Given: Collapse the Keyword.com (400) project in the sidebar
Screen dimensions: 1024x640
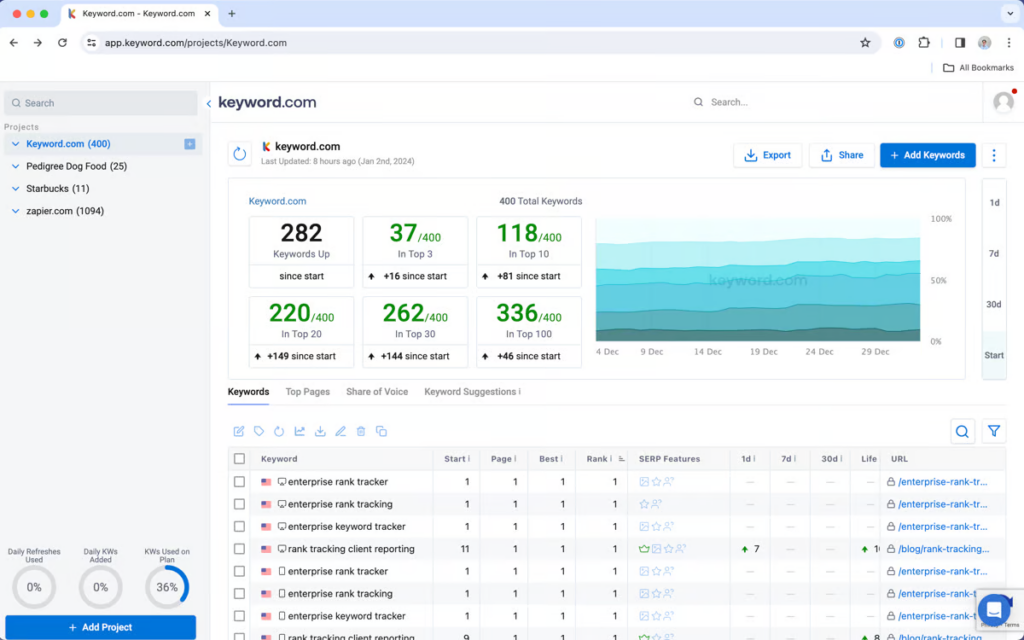Looking at the screenshot, I should (14, 144).
